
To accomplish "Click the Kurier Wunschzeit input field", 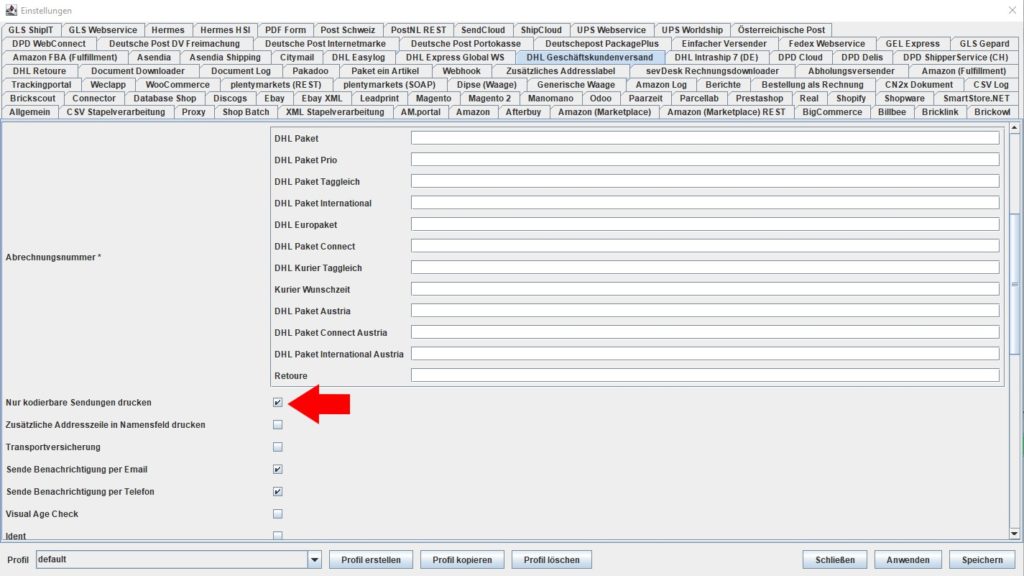I will (x=705, y=289).
